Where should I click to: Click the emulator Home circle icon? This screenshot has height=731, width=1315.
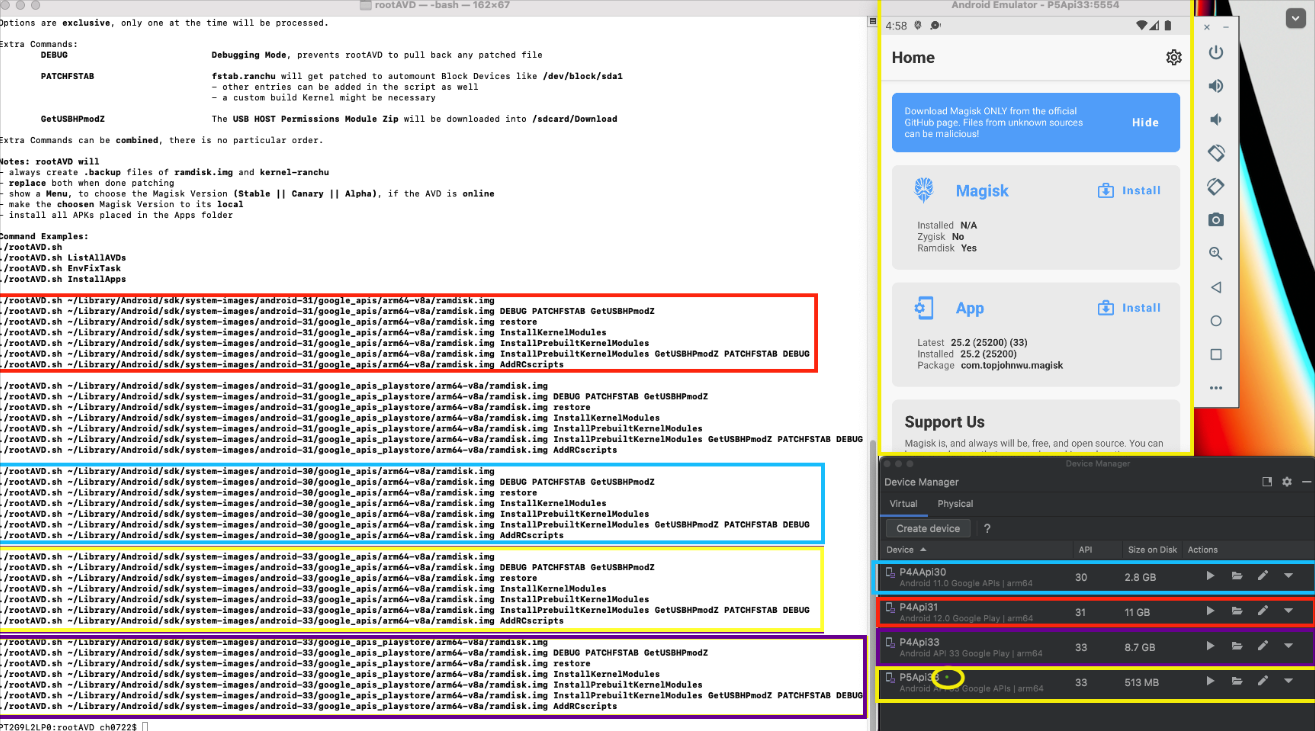1216,321
